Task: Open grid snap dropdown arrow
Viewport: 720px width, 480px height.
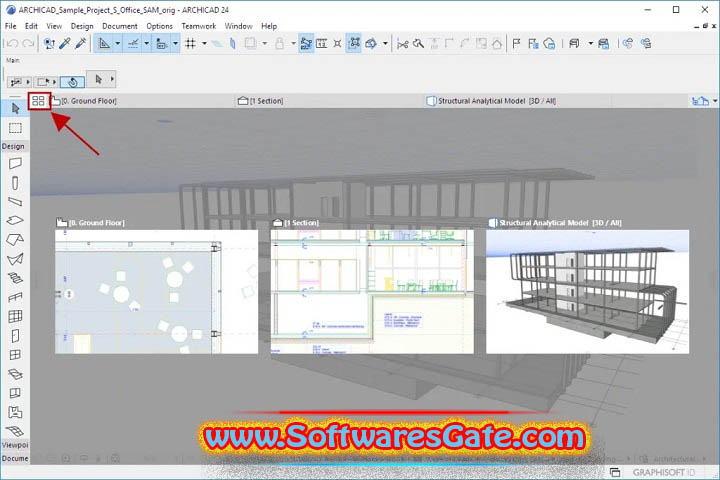Action: (x=204, y=44)
